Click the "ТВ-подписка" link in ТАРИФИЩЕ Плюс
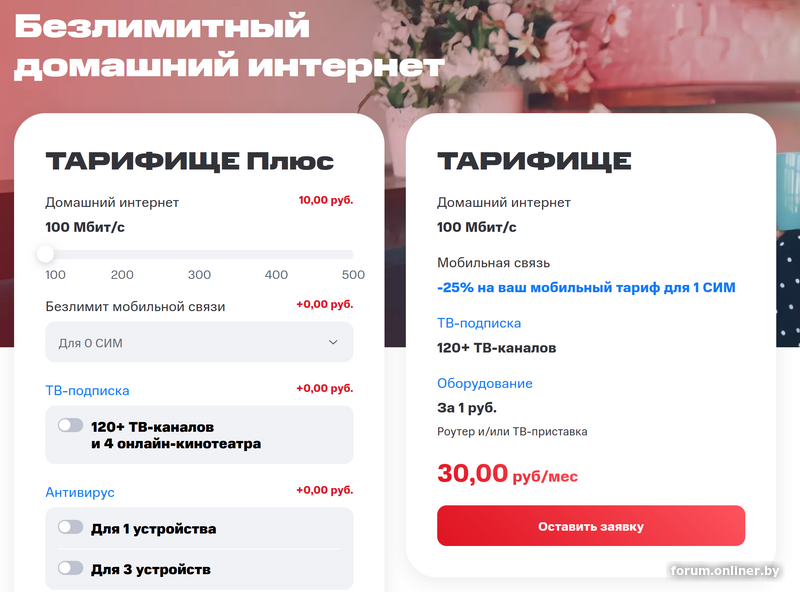The image size is (800, 592). coord(87,390)
